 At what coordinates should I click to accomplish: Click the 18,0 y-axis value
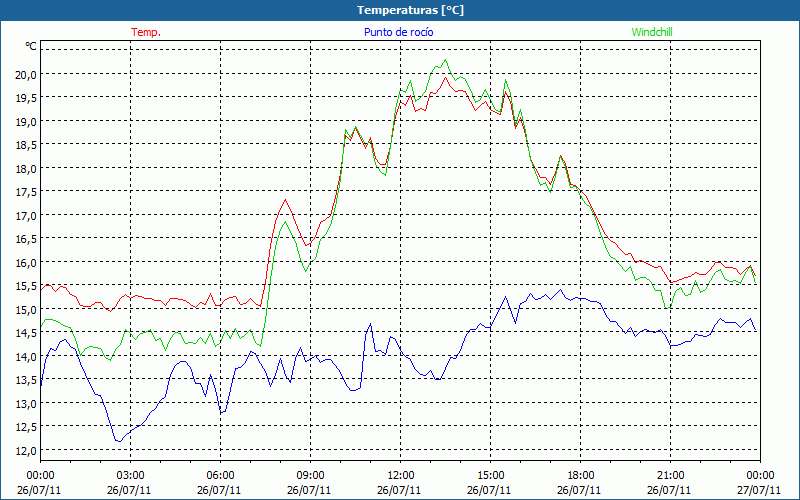26,168
